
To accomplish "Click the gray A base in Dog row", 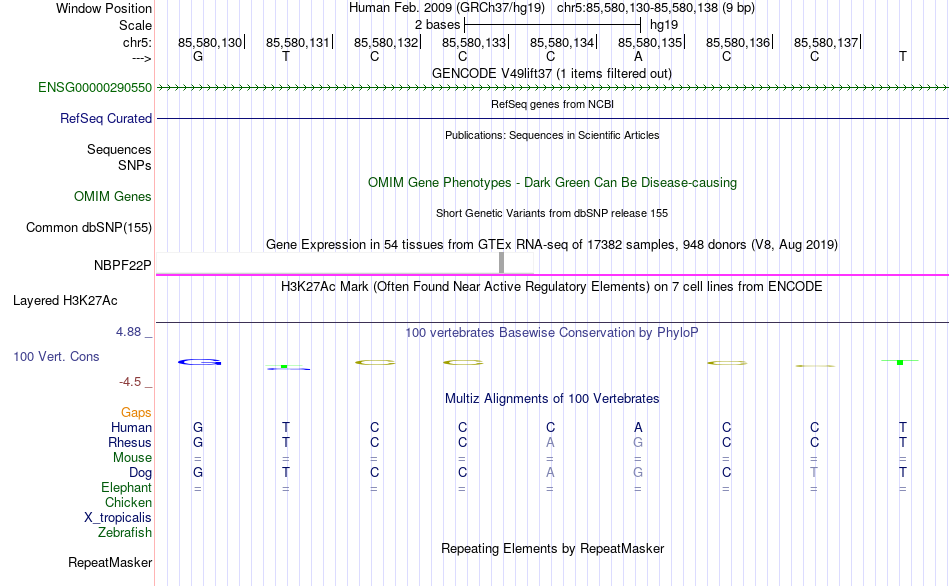I will coord(550,473).
